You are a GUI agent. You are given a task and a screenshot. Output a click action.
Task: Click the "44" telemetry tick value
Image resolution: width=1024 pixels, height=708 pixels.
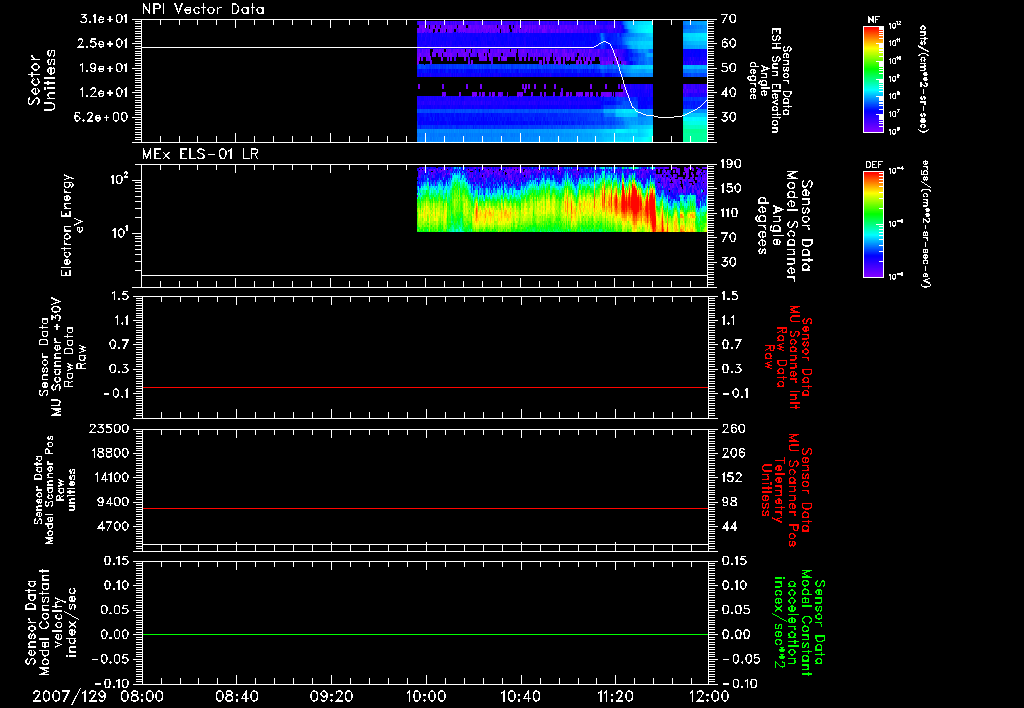pos(729,526)
